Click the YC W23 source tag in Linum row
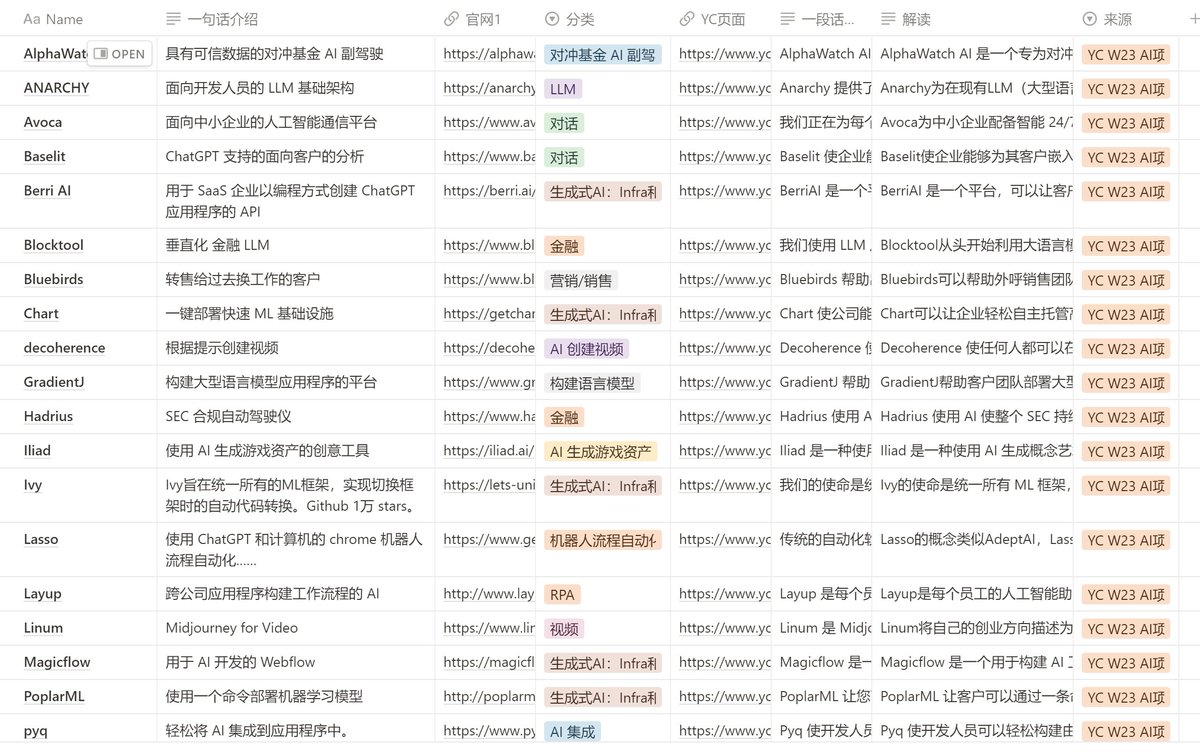Viewport: 1200px width, 752px height. (1126, 629)
